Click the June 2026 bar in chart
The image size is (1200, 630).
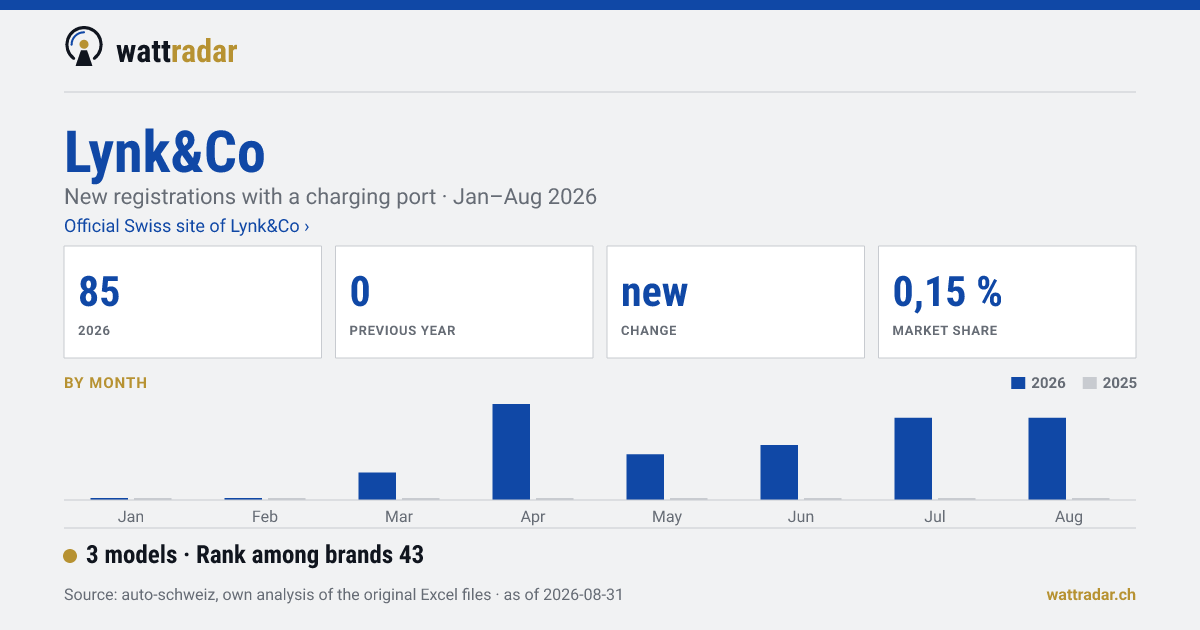(x=779, y=472)
